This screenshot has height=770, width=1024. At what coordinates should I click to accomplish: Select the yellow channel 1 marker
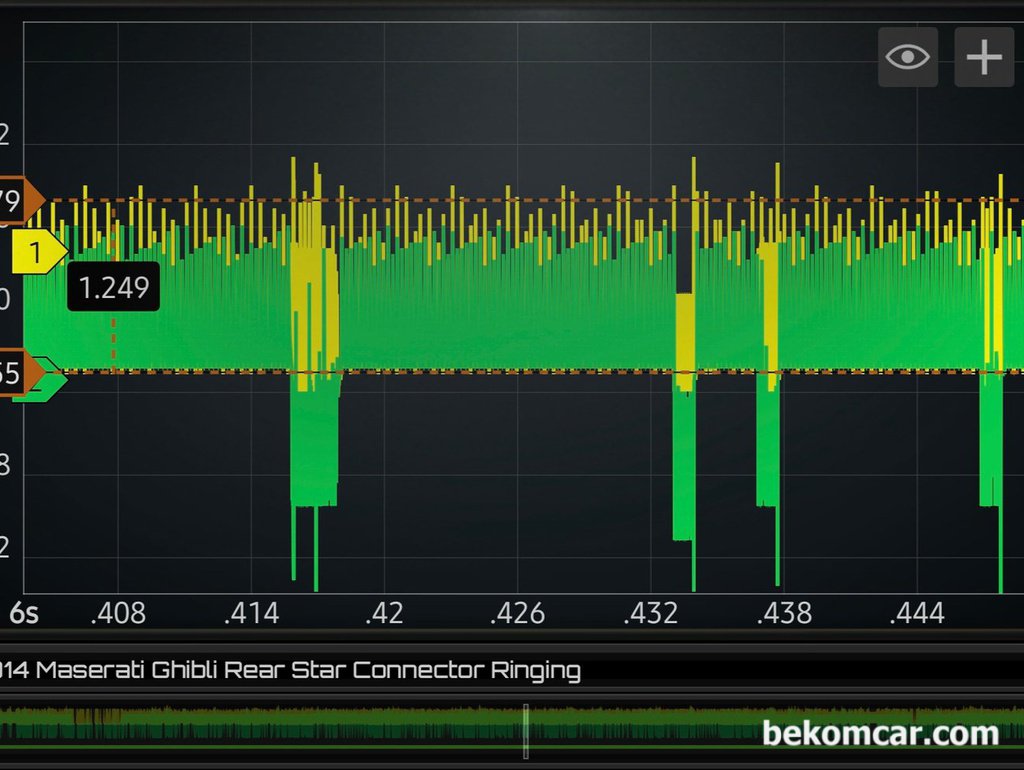click(x=38, y=253)
